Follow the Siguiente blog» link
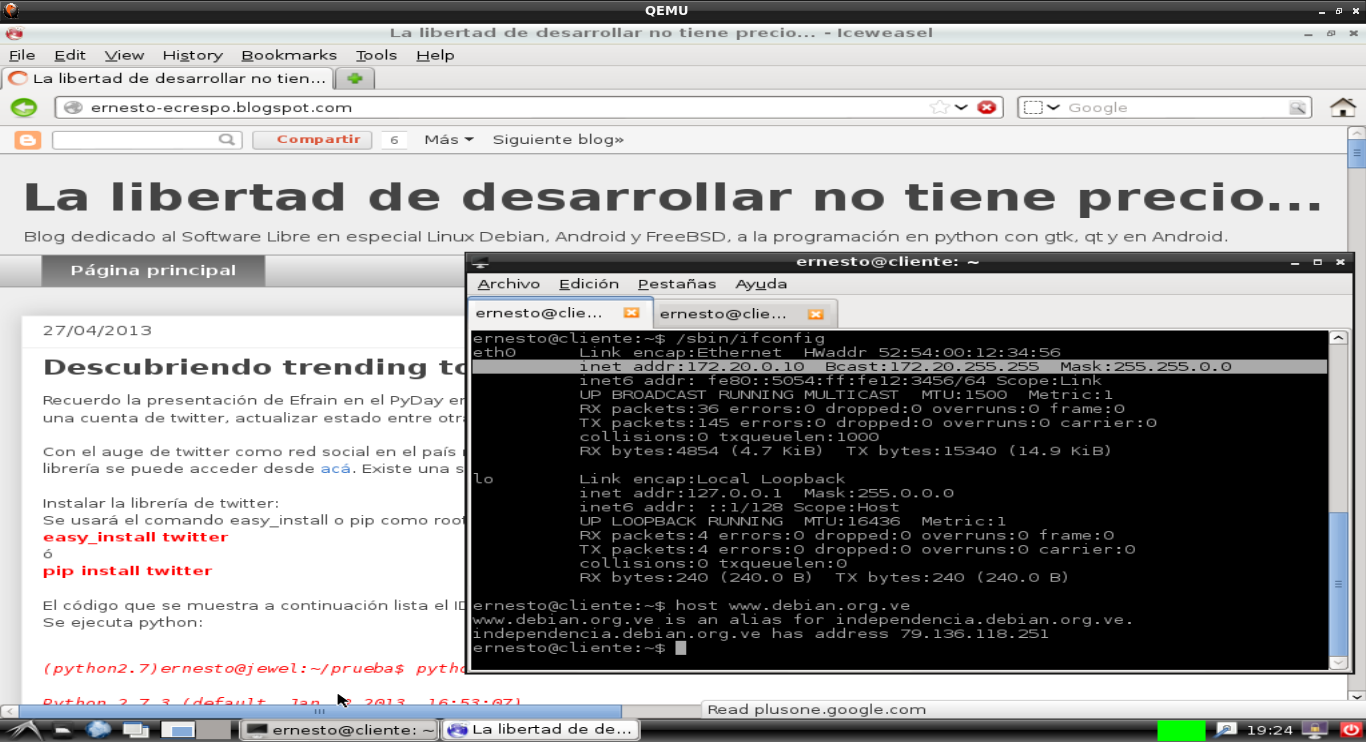 (x=558, y=140)
